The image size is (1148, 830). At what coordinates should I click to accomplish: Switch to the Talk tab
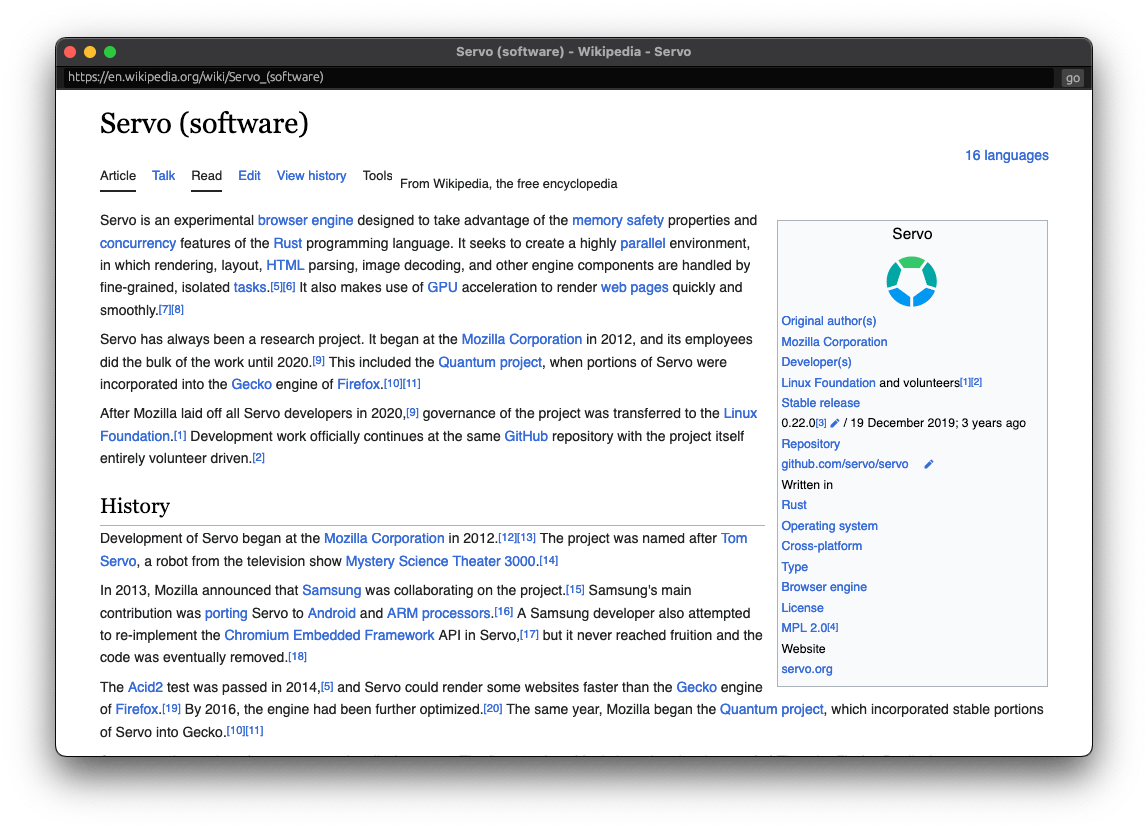pos(163,176)
